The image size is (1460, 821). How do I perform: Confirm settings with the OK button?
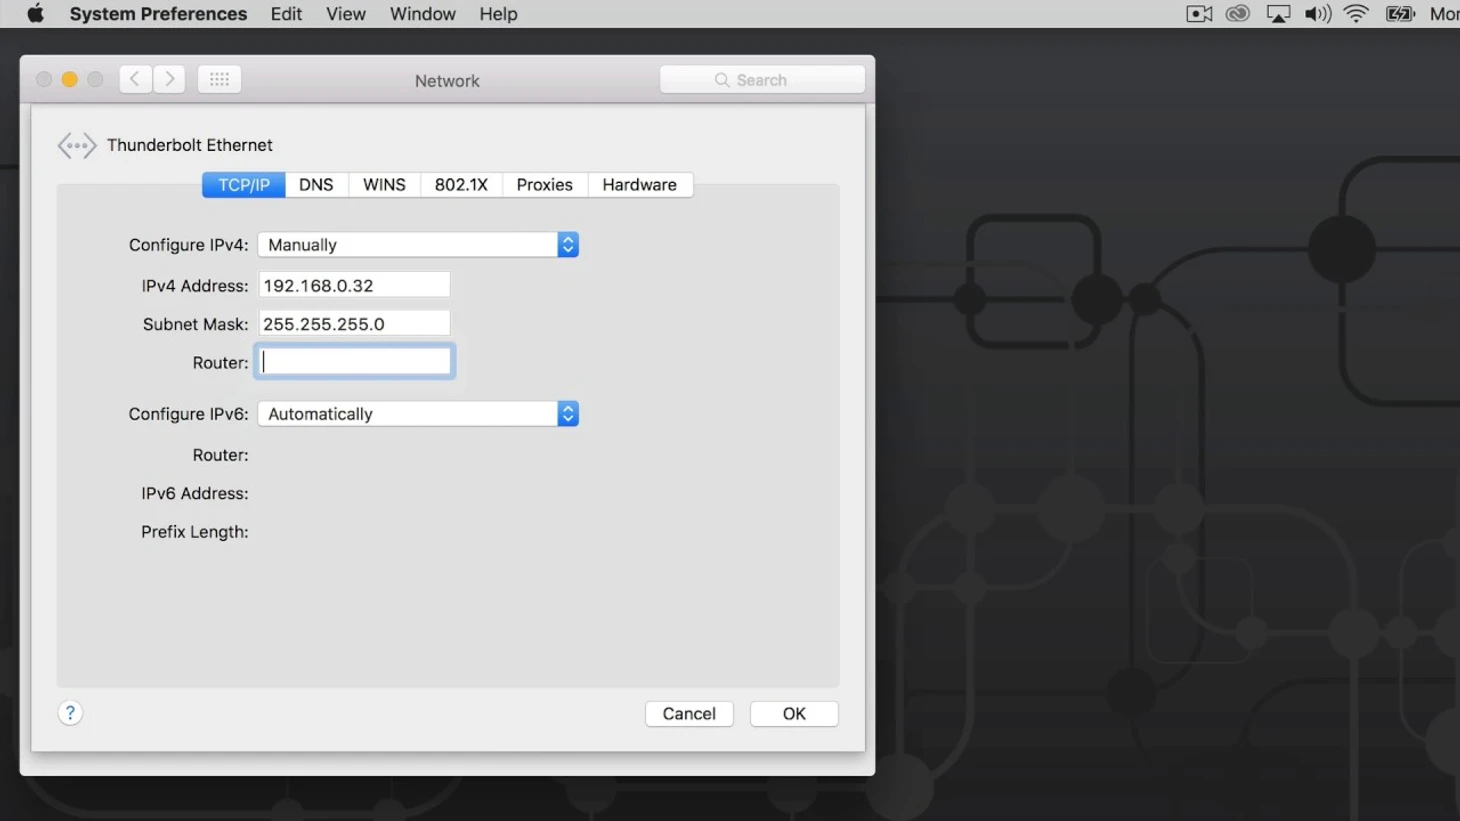coord(794,714)
